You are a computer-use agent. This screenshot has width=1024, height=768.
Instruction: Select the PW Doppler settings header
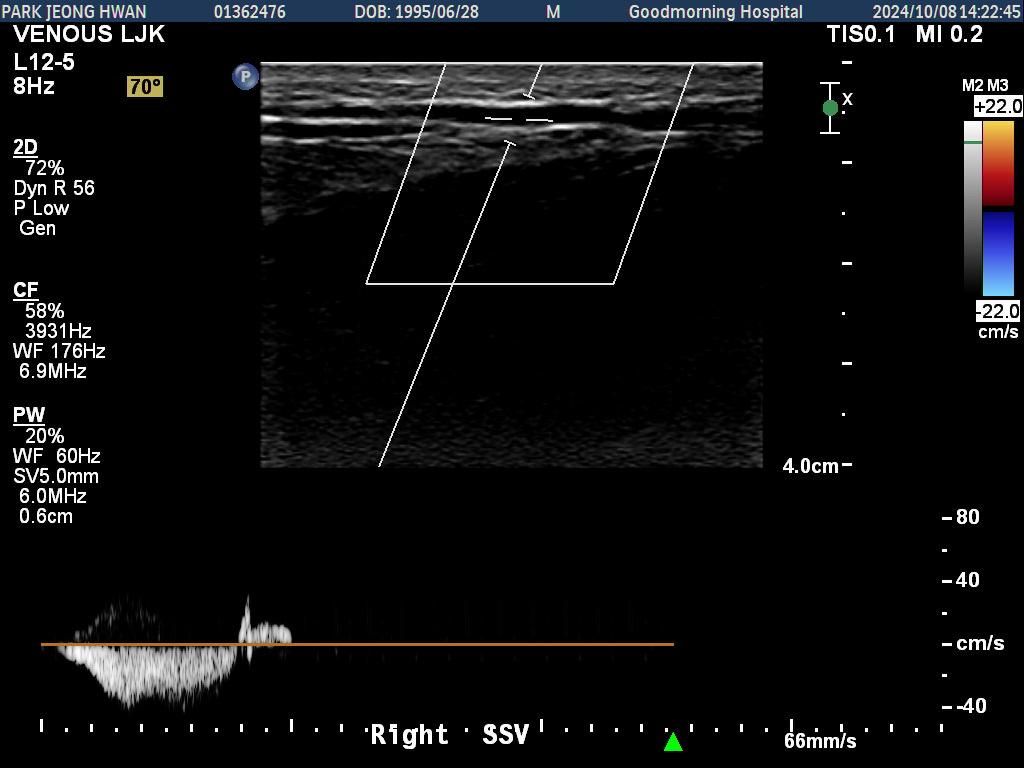coord(29,415)
